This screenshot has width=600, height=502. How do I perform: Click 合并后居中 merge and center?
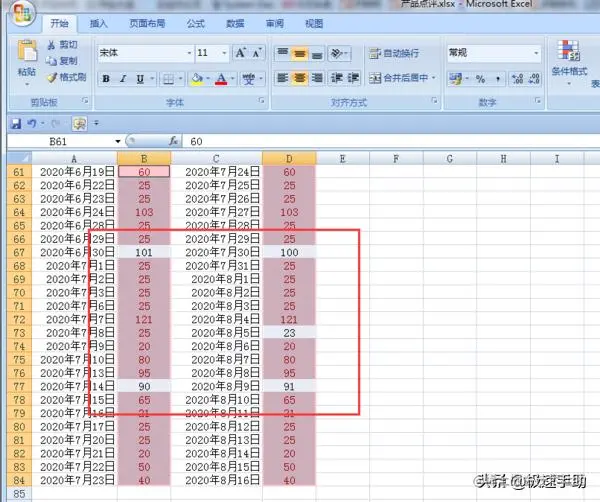click(398, 78)
